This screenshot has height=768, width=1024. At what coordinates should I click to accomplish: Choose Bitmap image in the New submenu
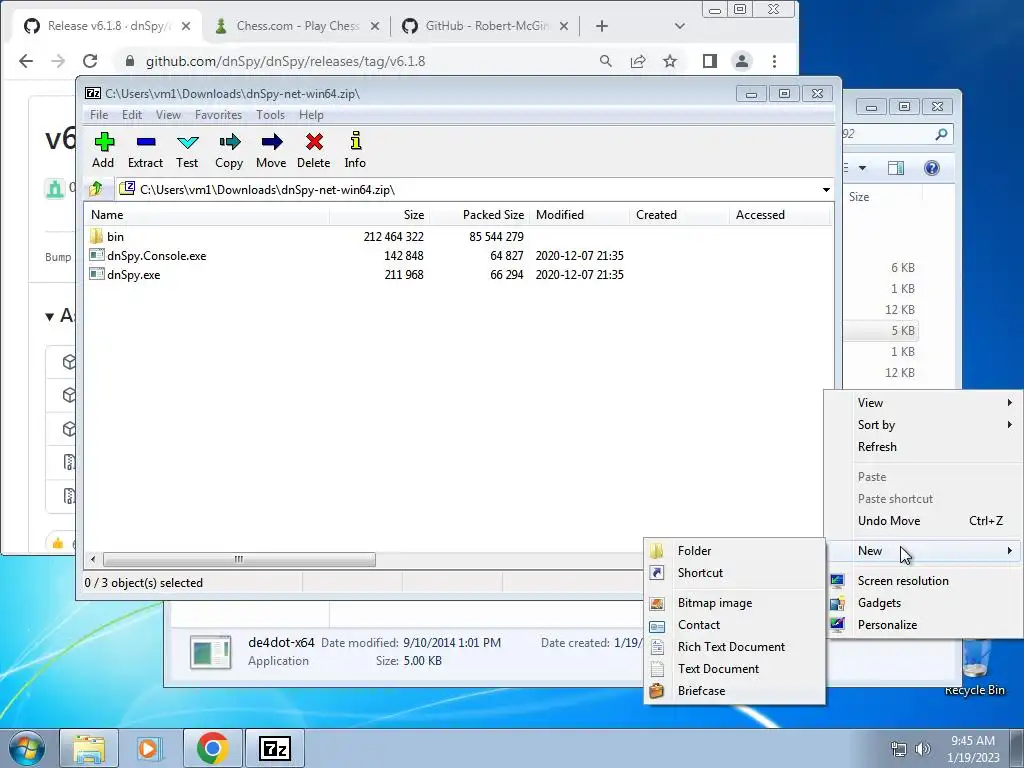tap(734, 603)
